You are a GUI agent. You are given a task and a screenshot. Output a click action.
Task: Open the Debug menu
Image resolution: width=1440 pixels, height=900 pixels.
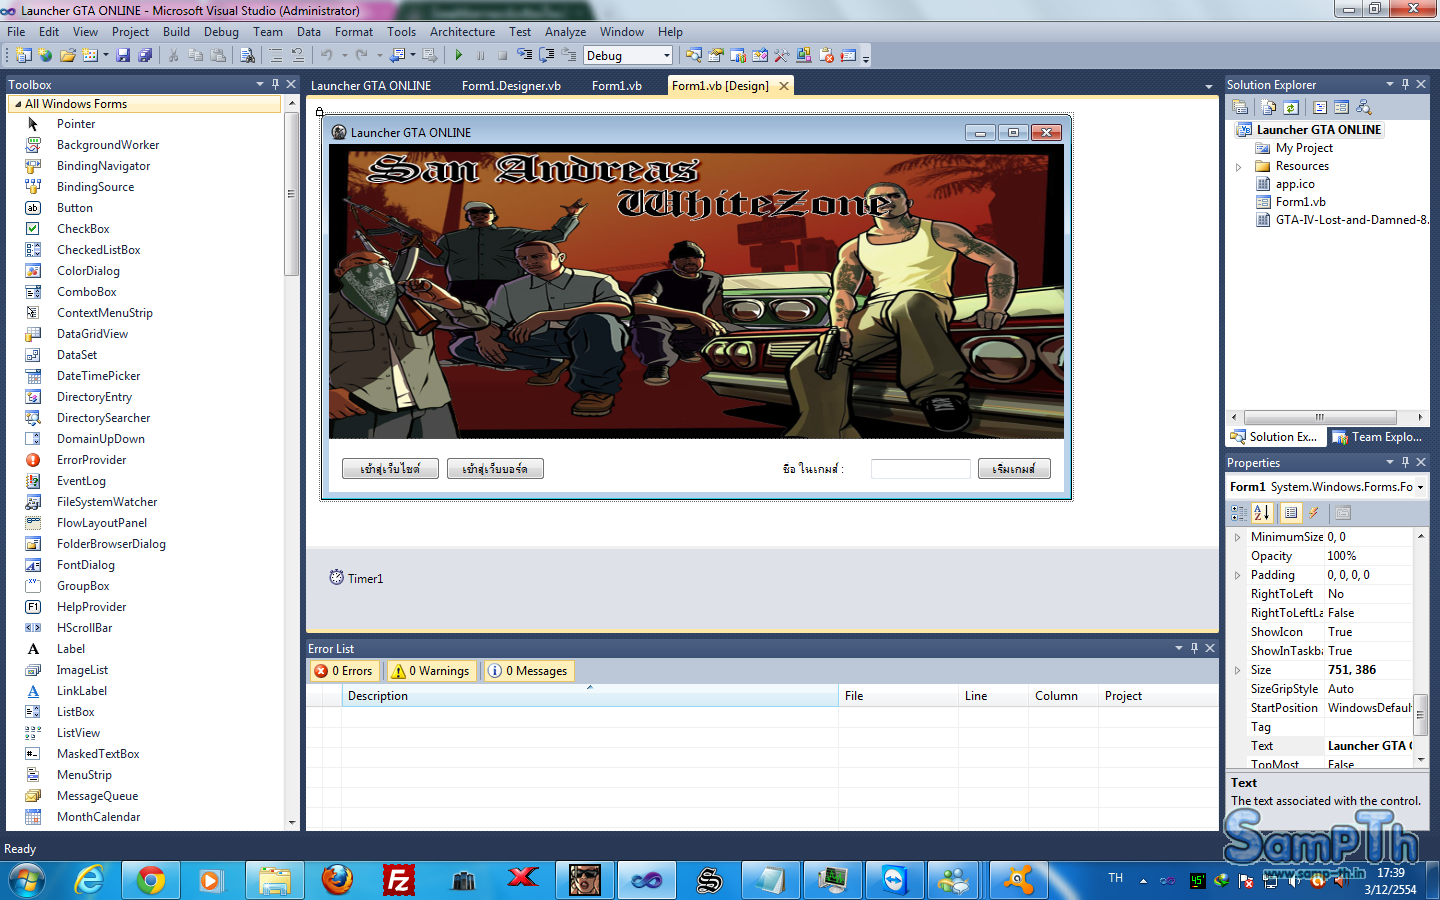click(221, 32)
